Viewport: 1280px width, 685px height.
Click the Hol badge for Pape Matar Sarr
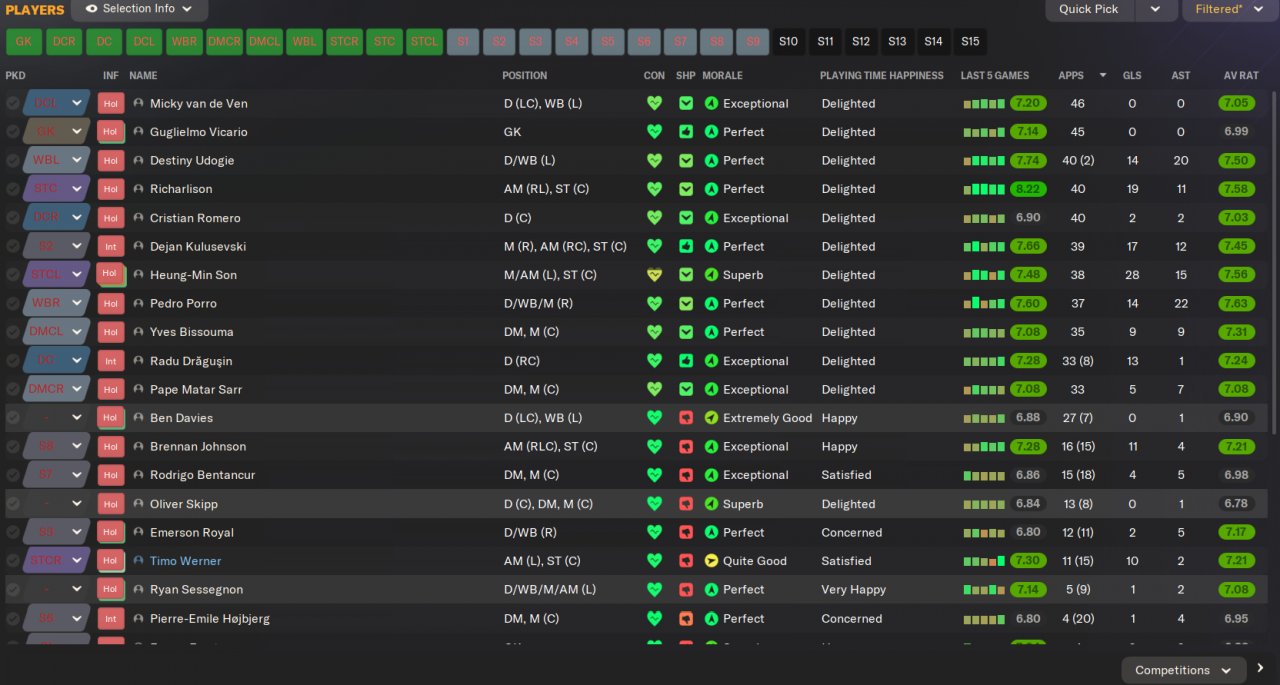point(110,390)
